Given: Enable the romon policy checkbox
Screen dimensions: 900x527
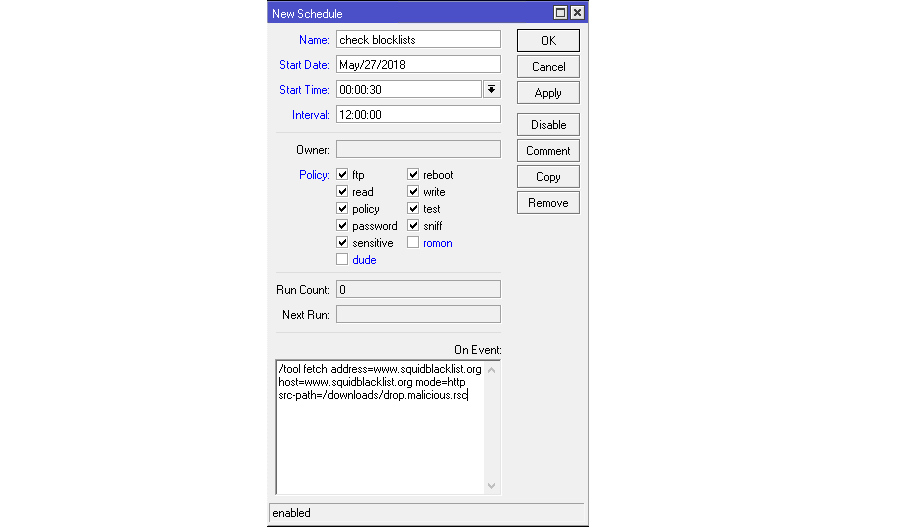Looking at the screenshot, I should pyautogui.click(x=413, y=242).
